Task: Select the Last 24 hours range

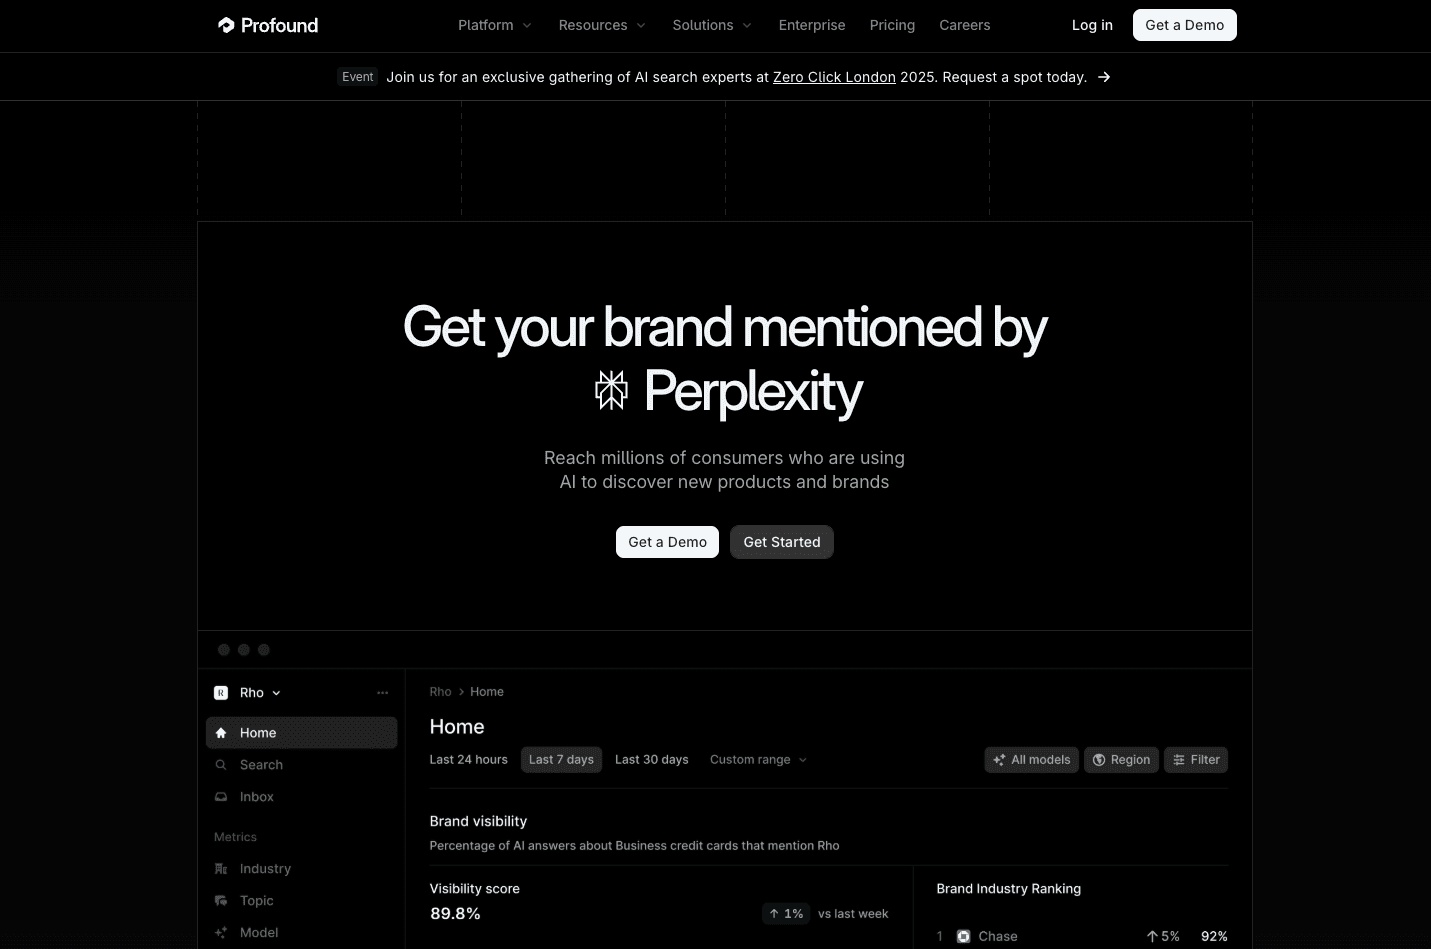Action: (x=468, y=760)
